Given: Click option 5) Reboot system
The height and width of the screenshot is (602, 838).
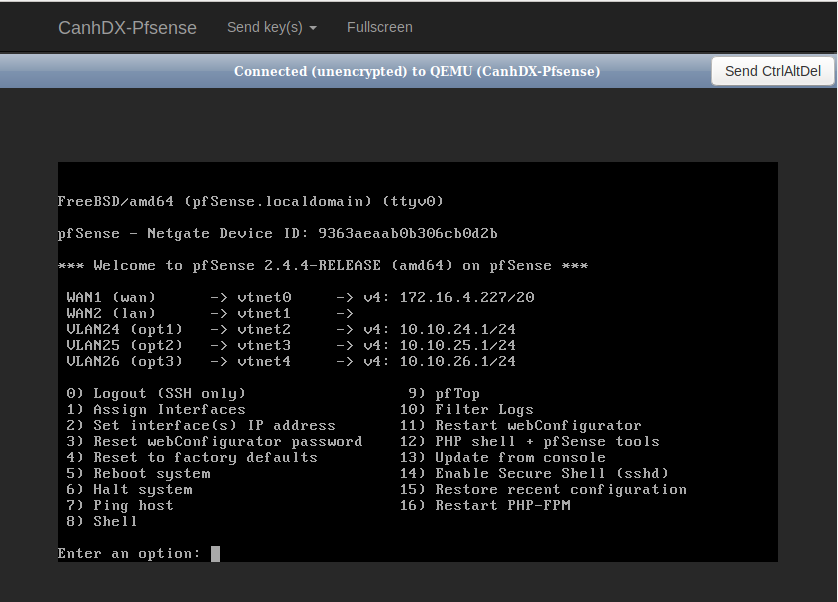Looking at the screenshot, I should (138, 474).
